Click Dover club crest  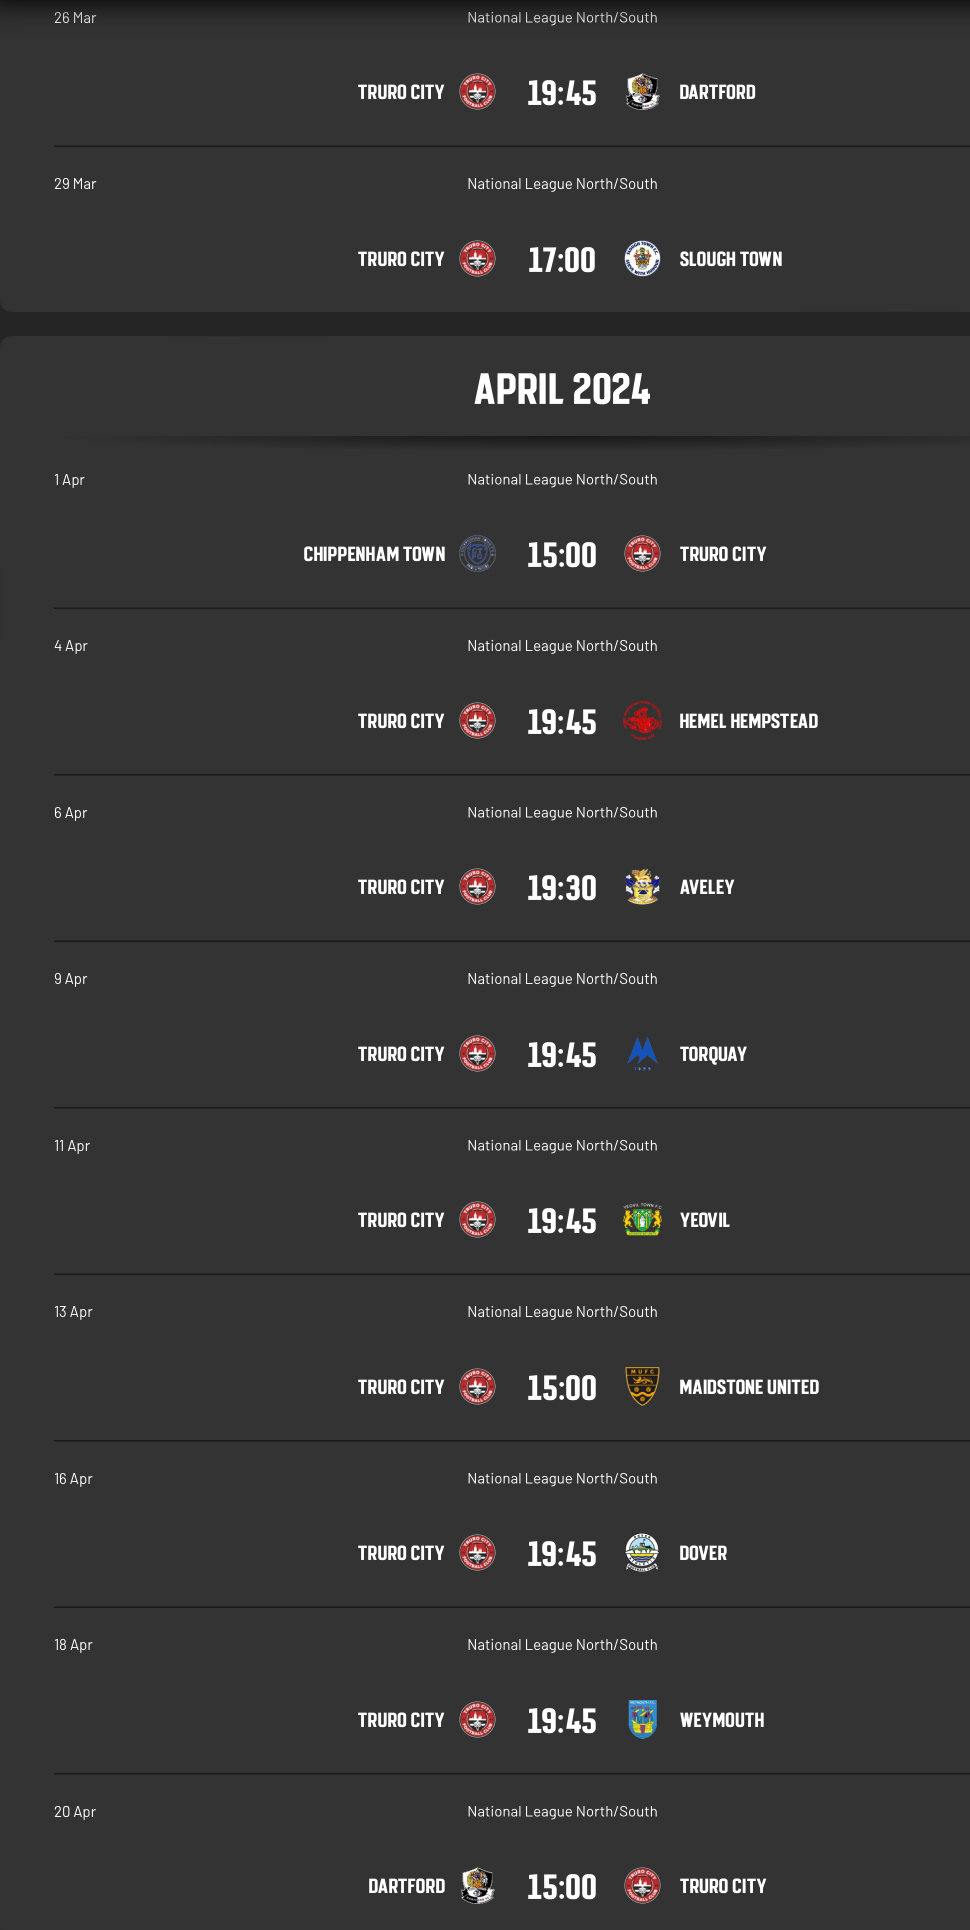pos(642,1553)
